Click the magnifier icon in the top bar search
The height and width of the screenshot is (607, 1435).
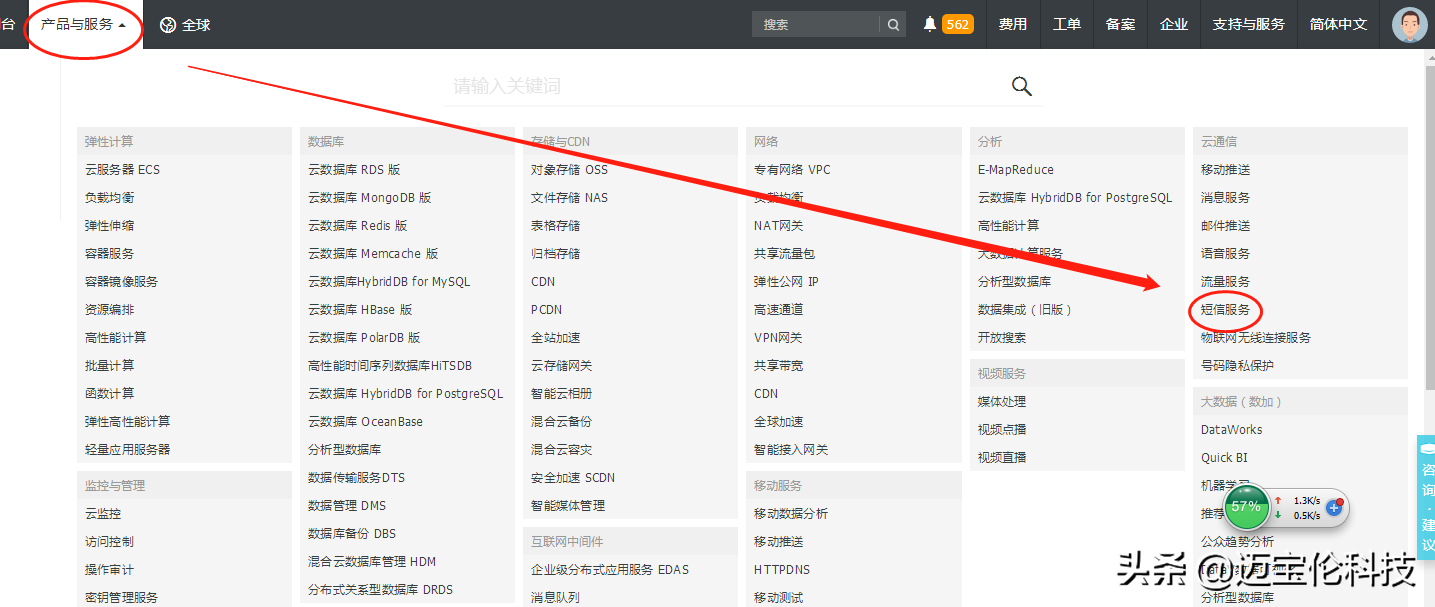click(x=893, y=25)
